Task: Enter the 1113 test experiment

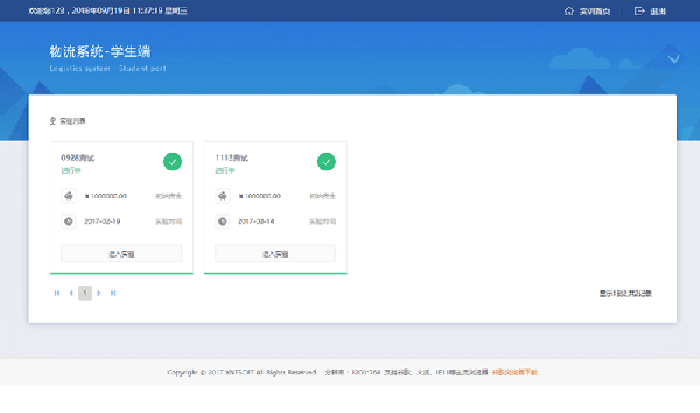Action: click(x=275, y=254)
